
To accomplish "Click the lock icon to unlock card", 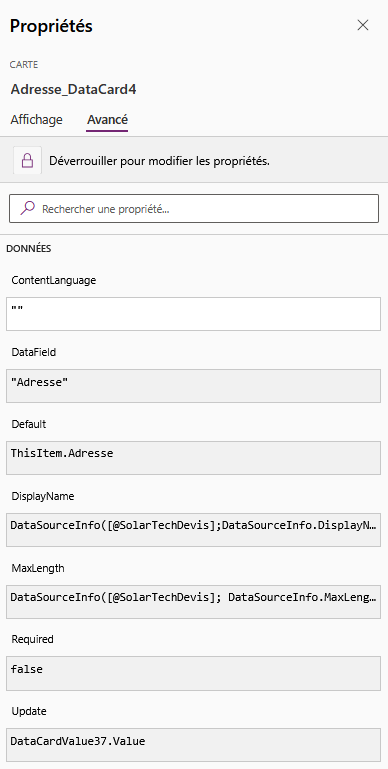I will tap(27, 160).
